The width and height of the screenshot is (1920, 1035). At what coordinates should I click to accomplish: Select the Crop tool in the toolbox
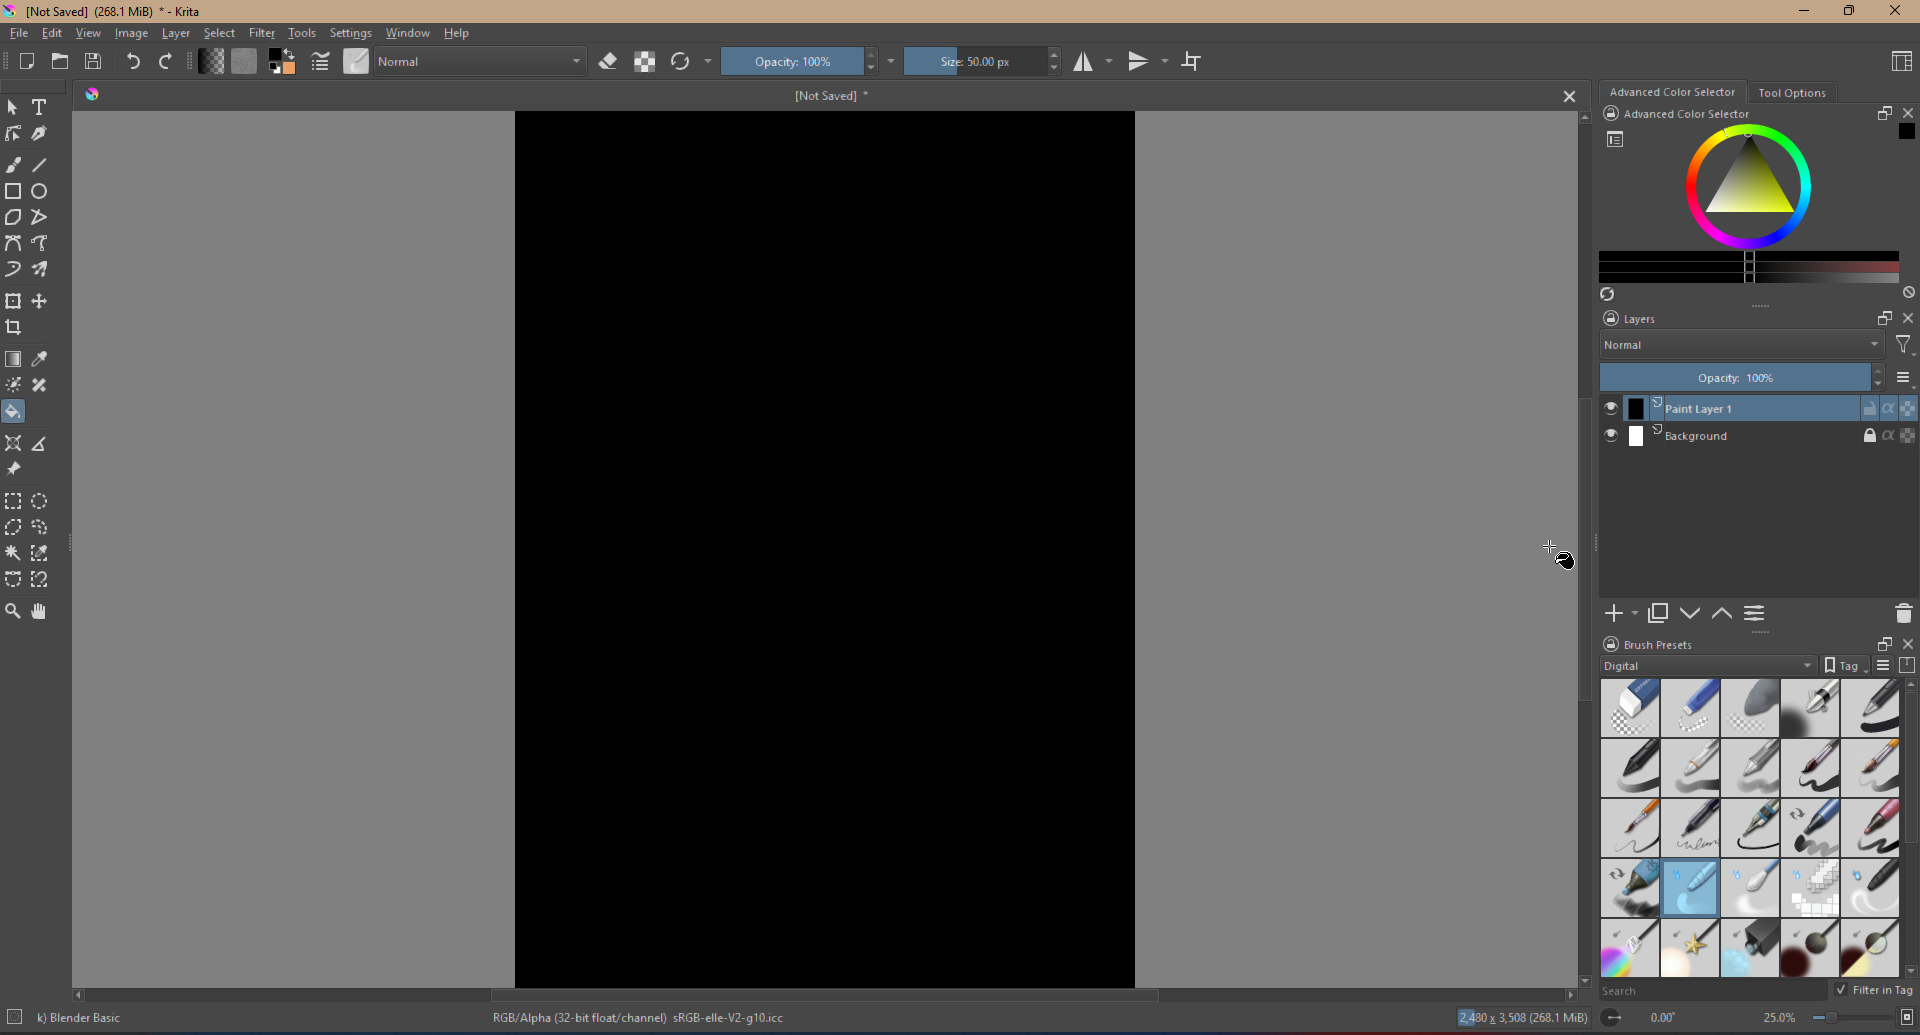(x=13, y=328)
